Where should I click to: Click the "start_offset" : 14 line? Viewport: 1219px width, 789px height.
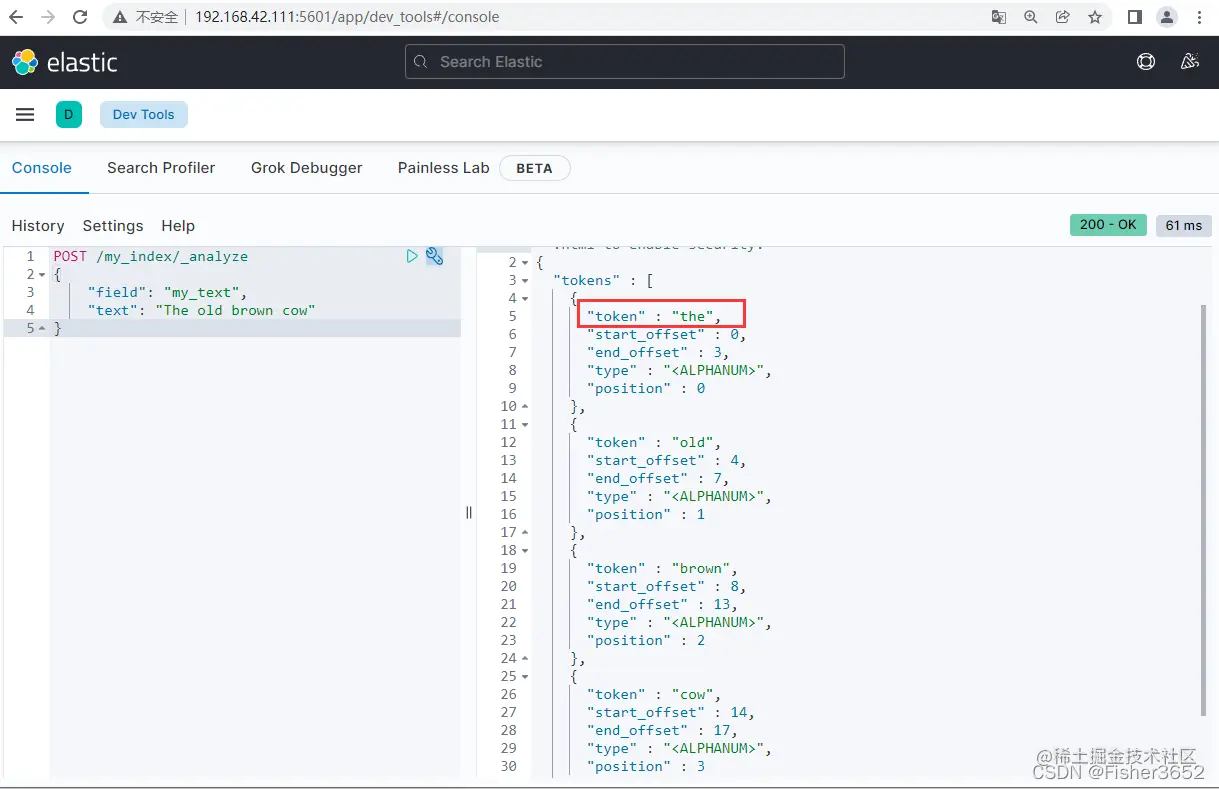coord(670,712)
